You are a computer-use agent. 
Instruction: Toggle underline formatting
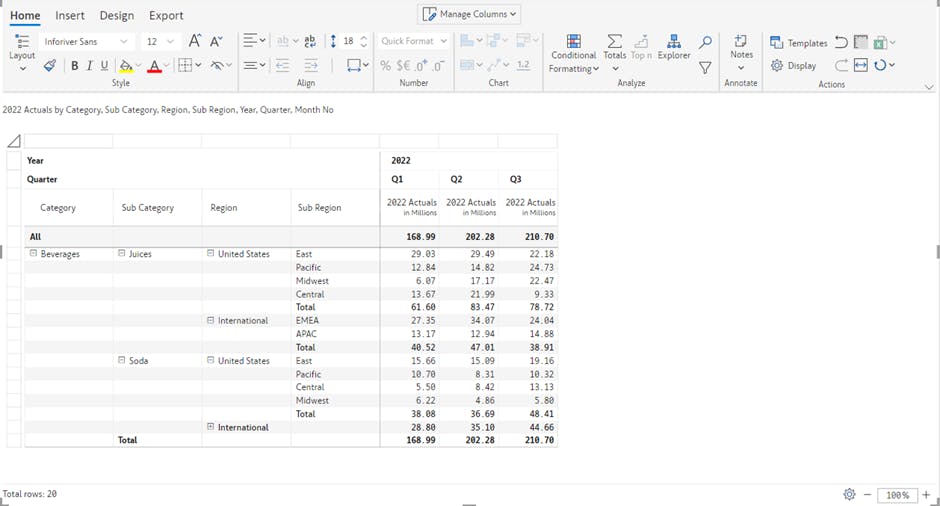point(104,66)
